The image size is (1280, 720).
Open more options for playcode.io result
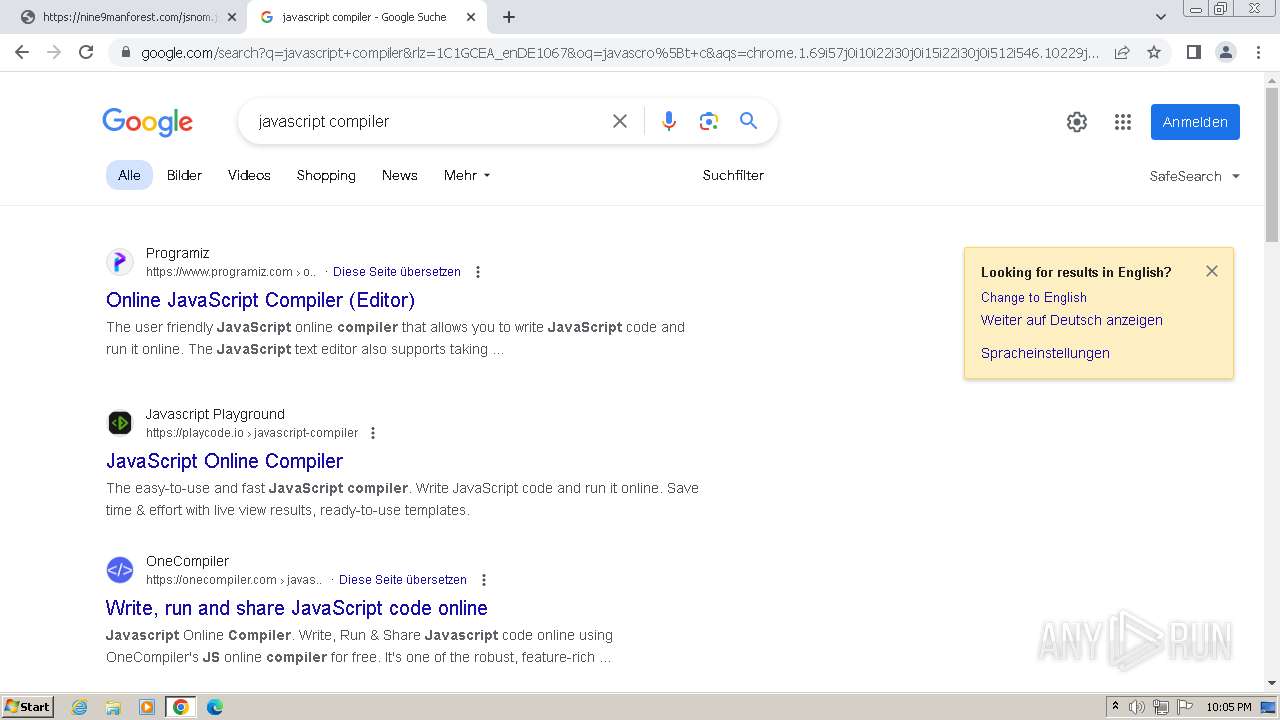[x=373, y=433]
